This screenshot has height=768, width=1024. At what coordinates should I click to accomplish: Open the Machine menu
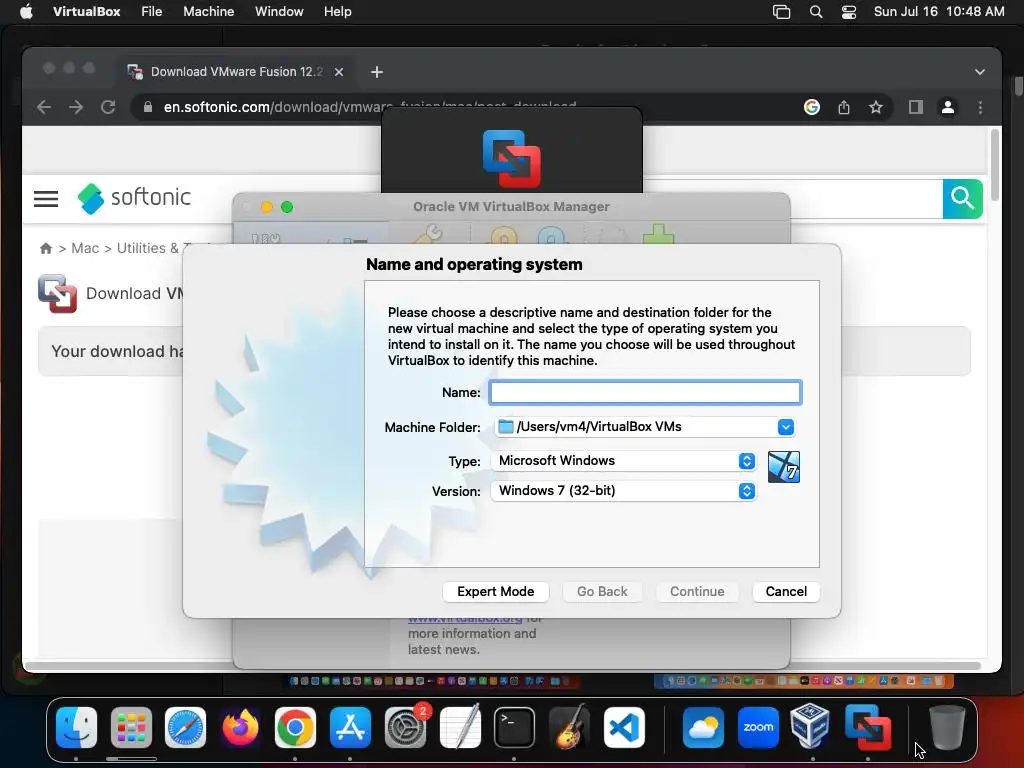208,12
